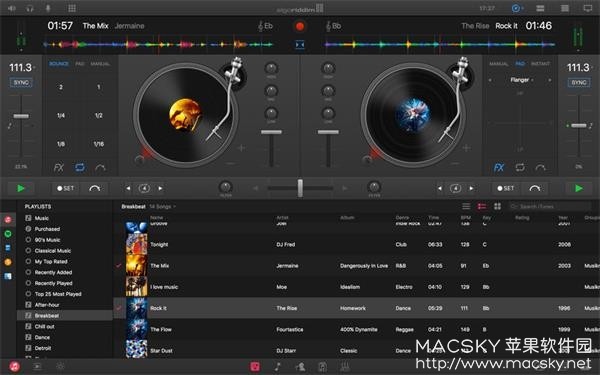Switch to BOUNCE tab on left deck

[59, 64]
